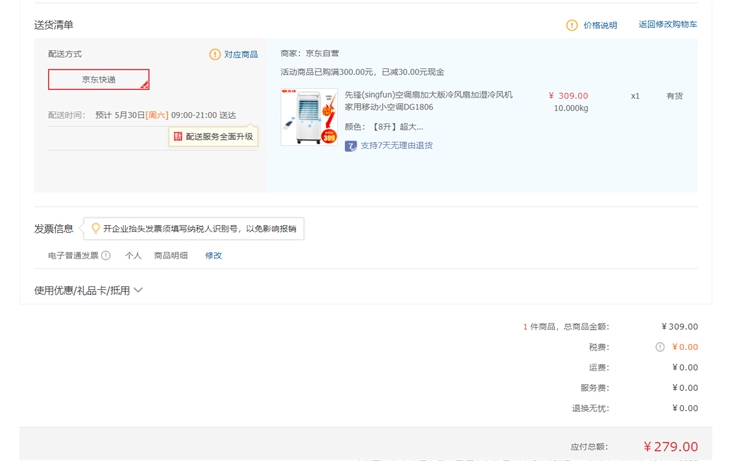Click the info icon beside 电子普通发票
The width and height of the screenshot is (750, 461).
[x=106, y=255]
